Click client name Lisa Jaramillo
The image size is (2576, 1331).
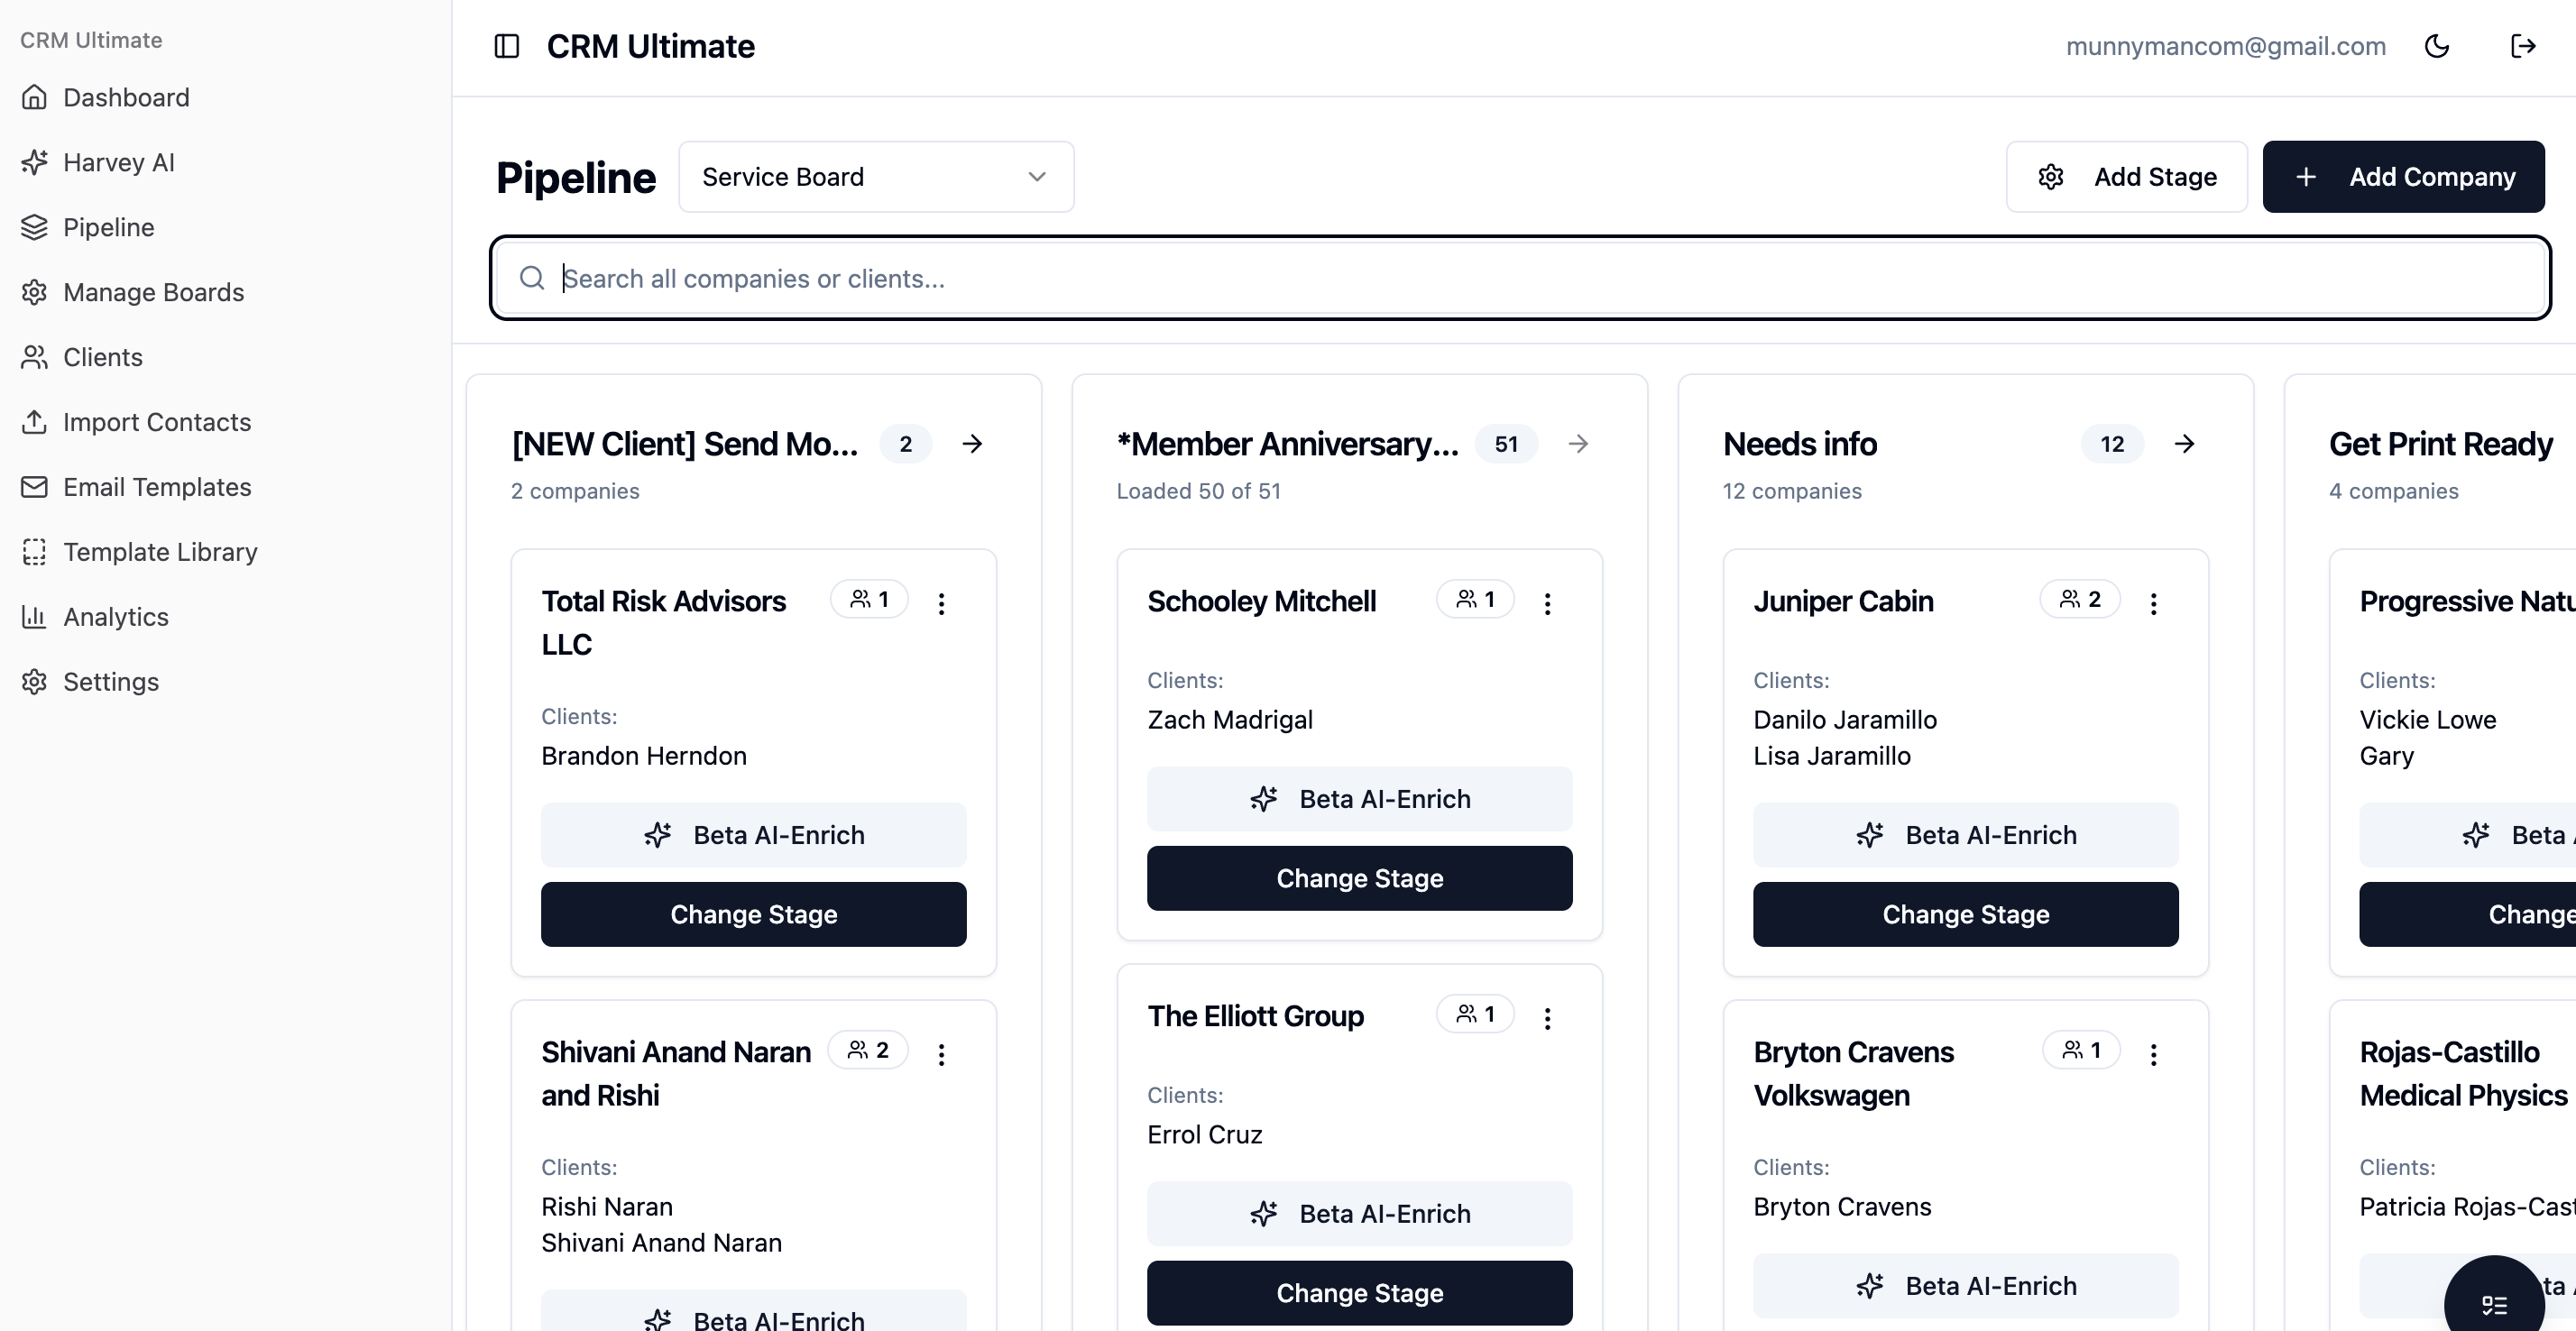pyautogui.click(x=1832, y=756)
